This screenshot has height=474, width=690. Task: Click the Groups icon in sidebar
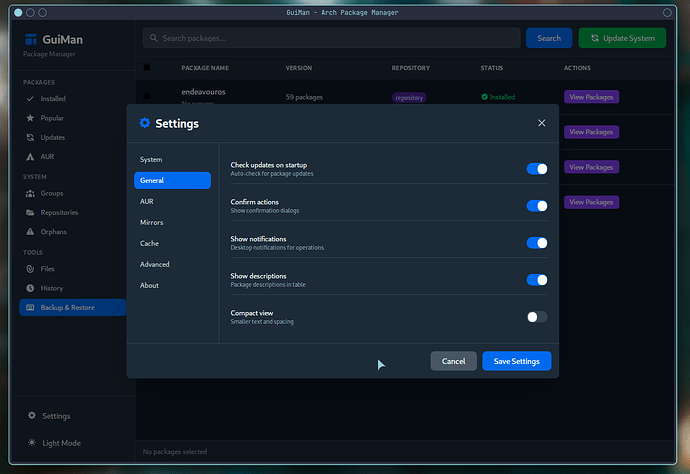pyautogui.click(x=31, y=193)
